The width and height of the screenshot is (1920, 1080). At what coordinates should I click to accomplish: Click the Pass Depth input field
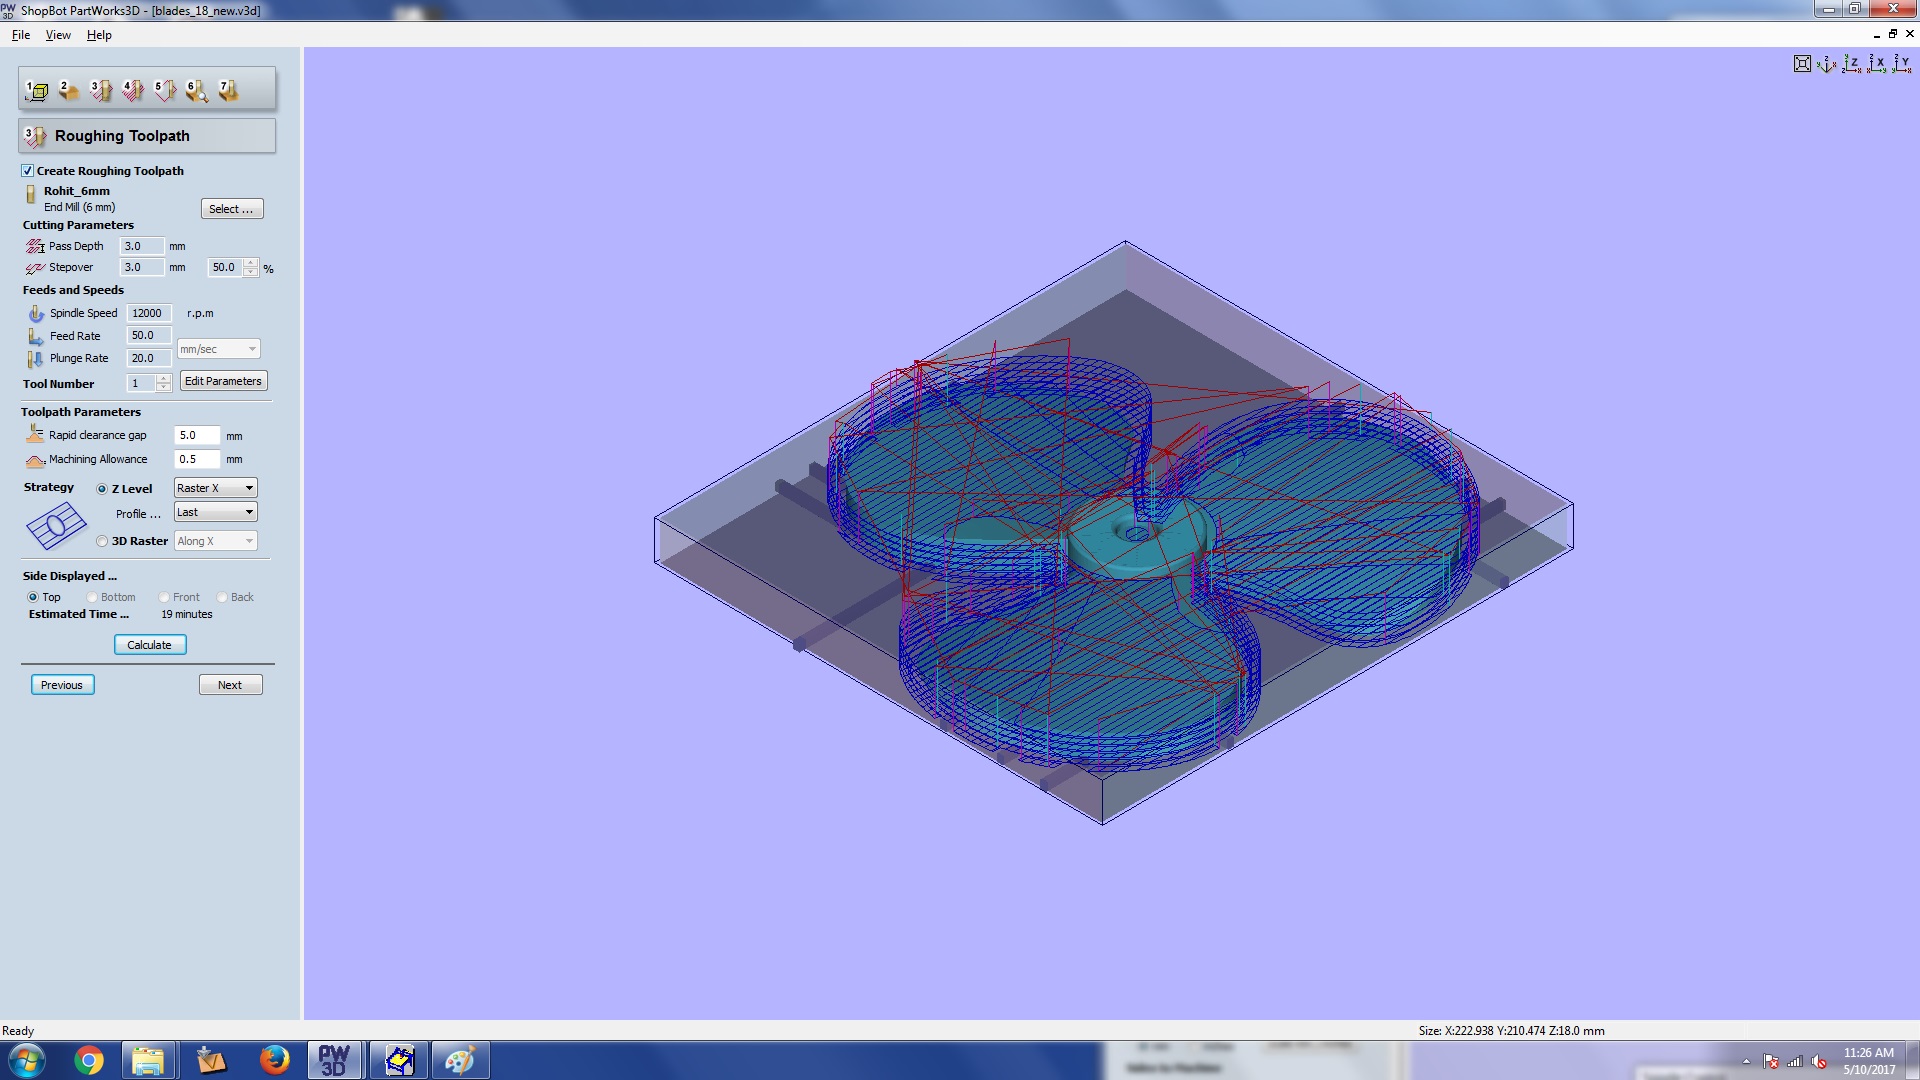tap(142, 246)
